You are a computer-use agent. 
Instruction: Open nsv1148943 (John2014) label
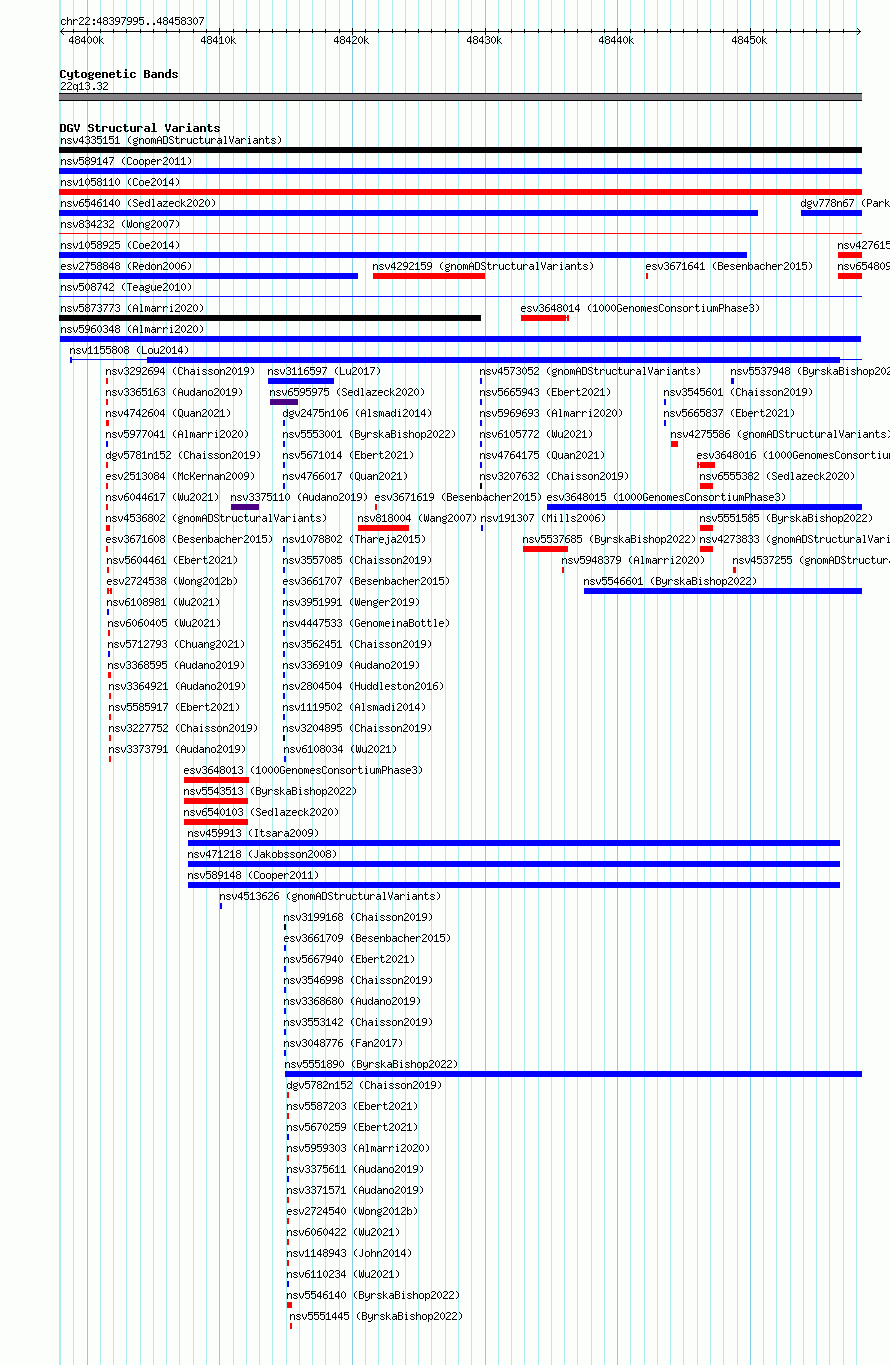349,1253
